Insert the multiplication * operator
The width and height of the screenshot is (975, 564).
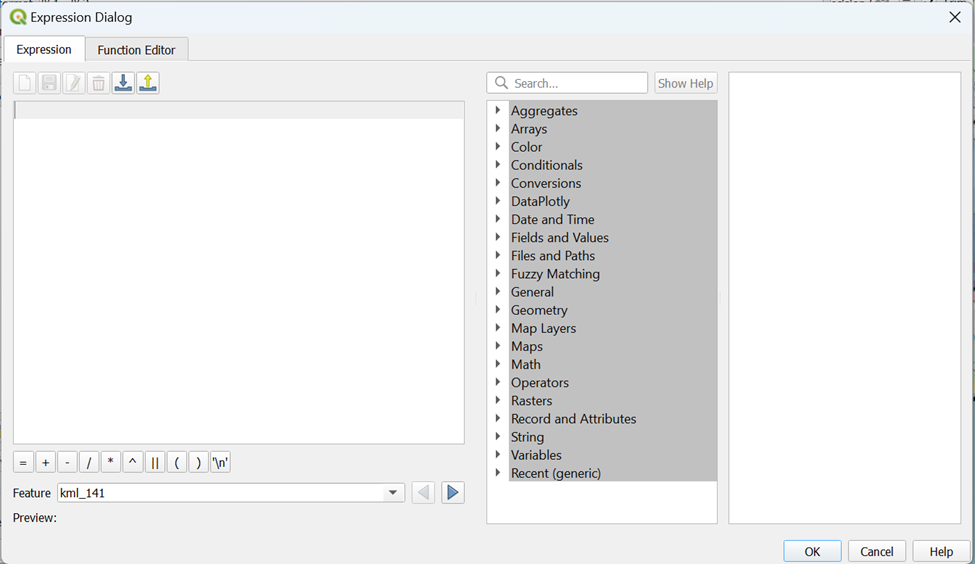point(111,463)
